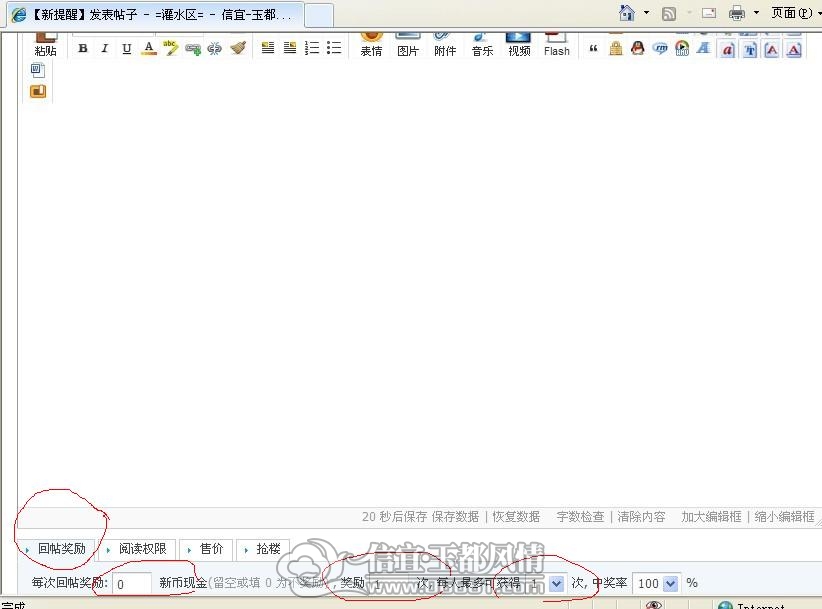Viewport: 822px width, 609px height.
Task: Open the 回帖奖励 tab
Action: tap(57, 549)
